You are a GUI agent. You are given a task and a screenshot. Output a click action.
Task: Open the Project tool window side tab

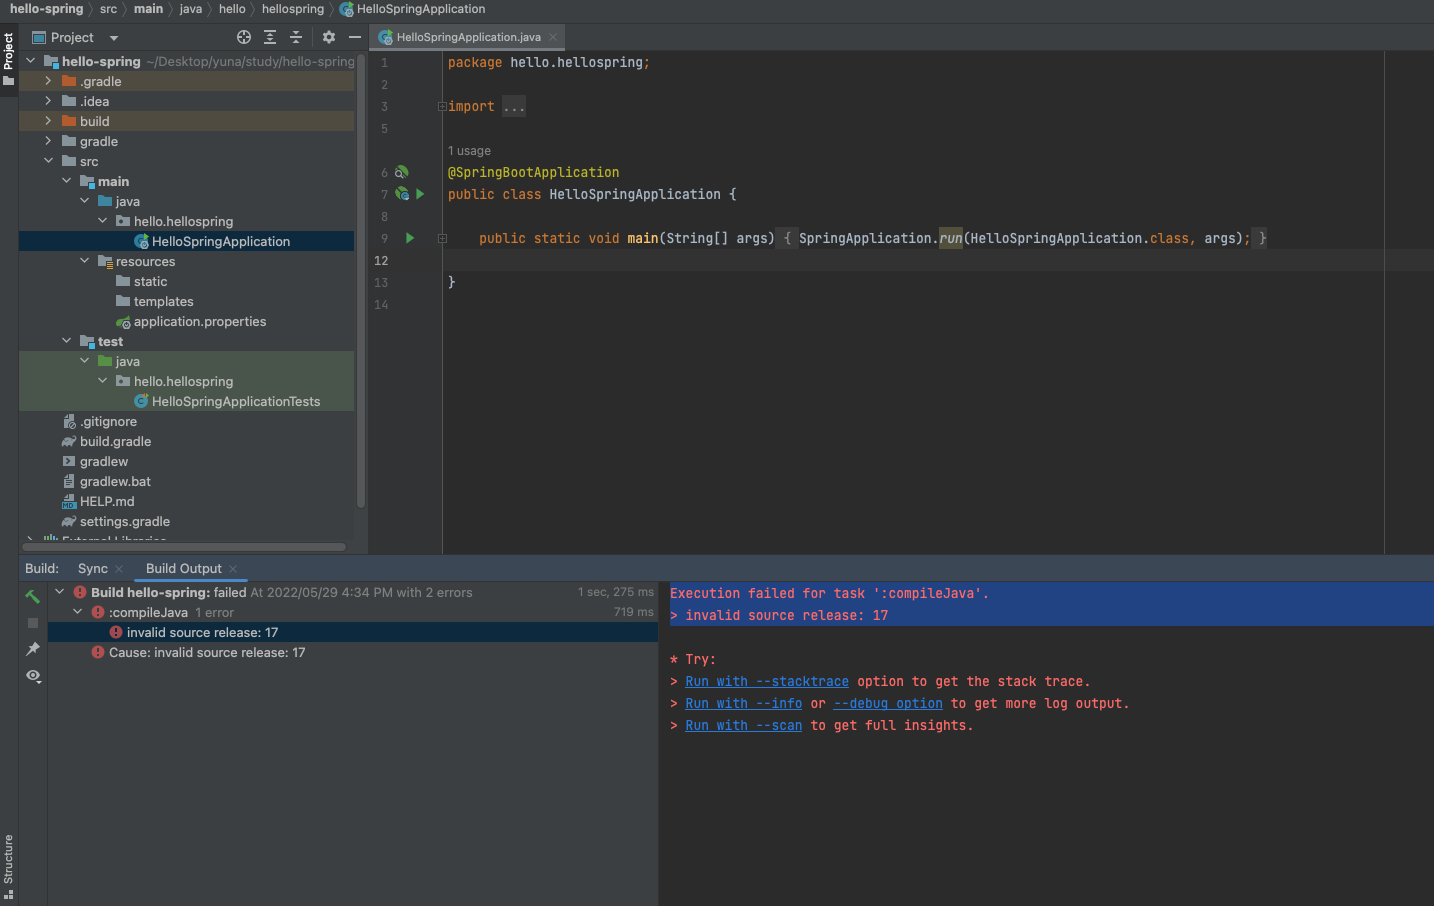(x=9, y=58)
